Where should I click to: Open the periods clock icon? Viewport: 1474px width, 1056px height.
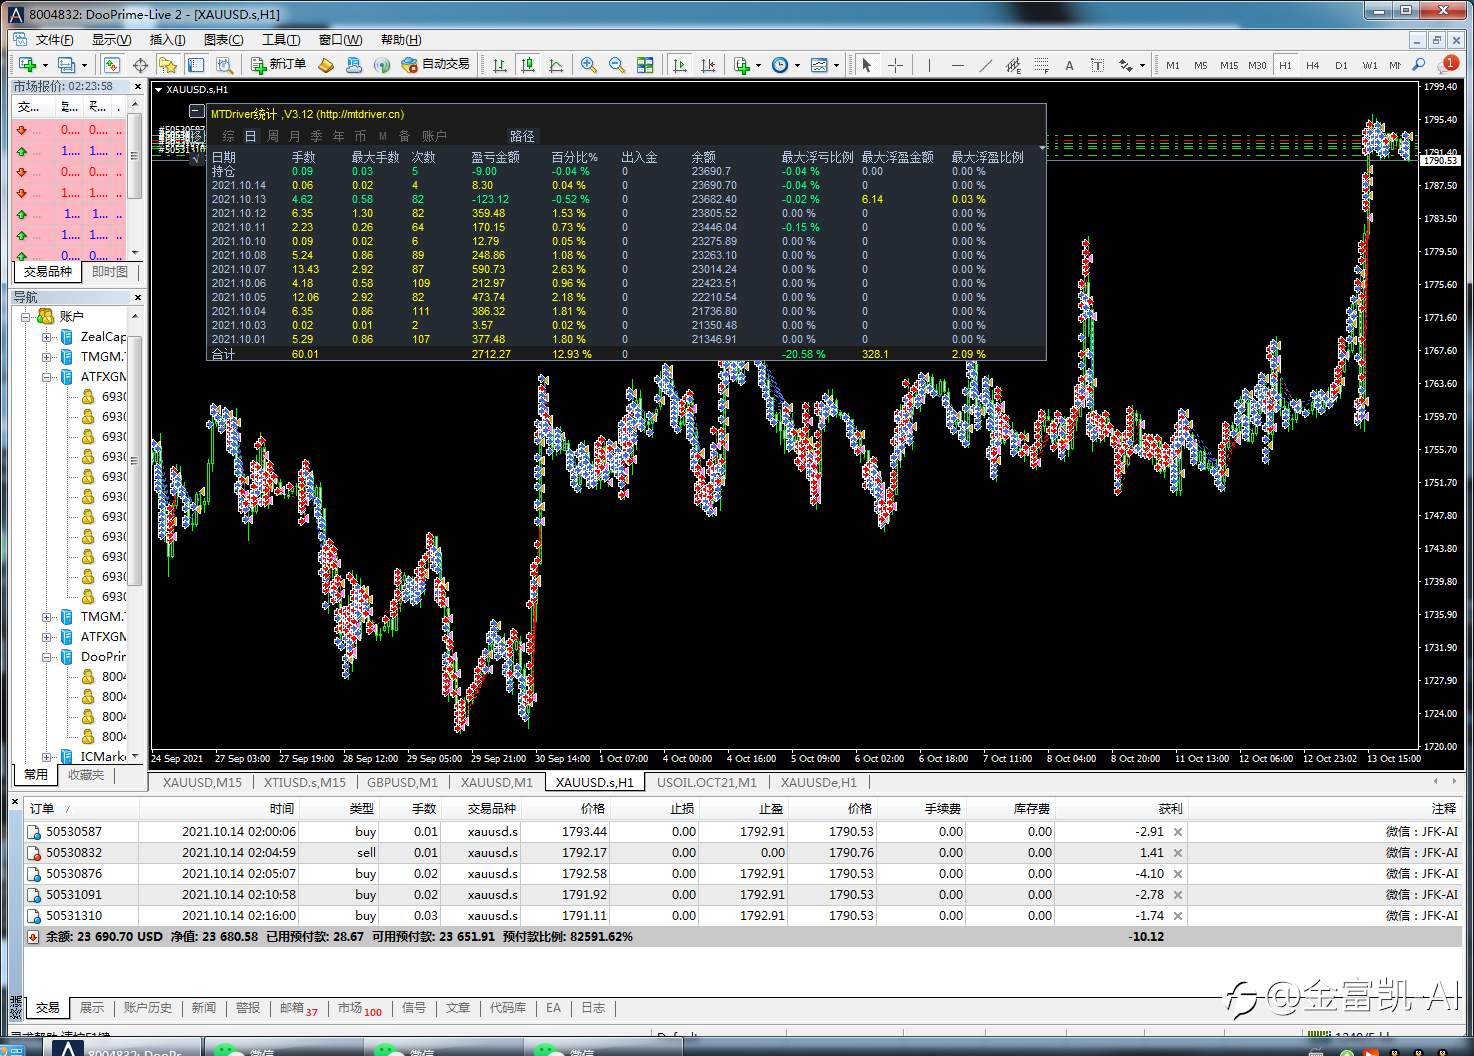780,65
